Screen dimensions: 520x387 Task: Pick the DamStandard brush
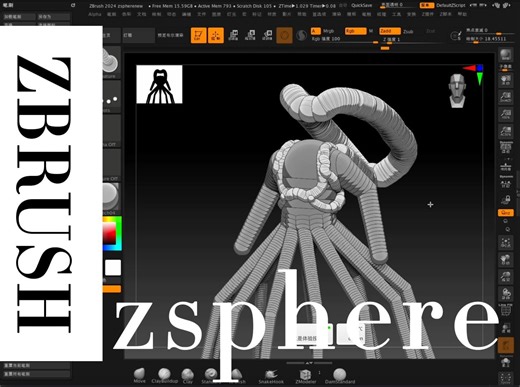click(340, 376)
